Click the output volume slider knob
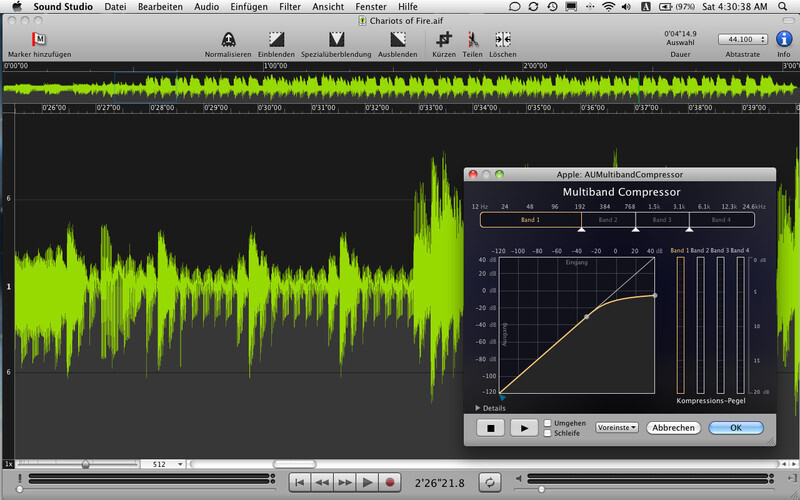The height and width of the screenshot is (500, 800). pos(541,490)
